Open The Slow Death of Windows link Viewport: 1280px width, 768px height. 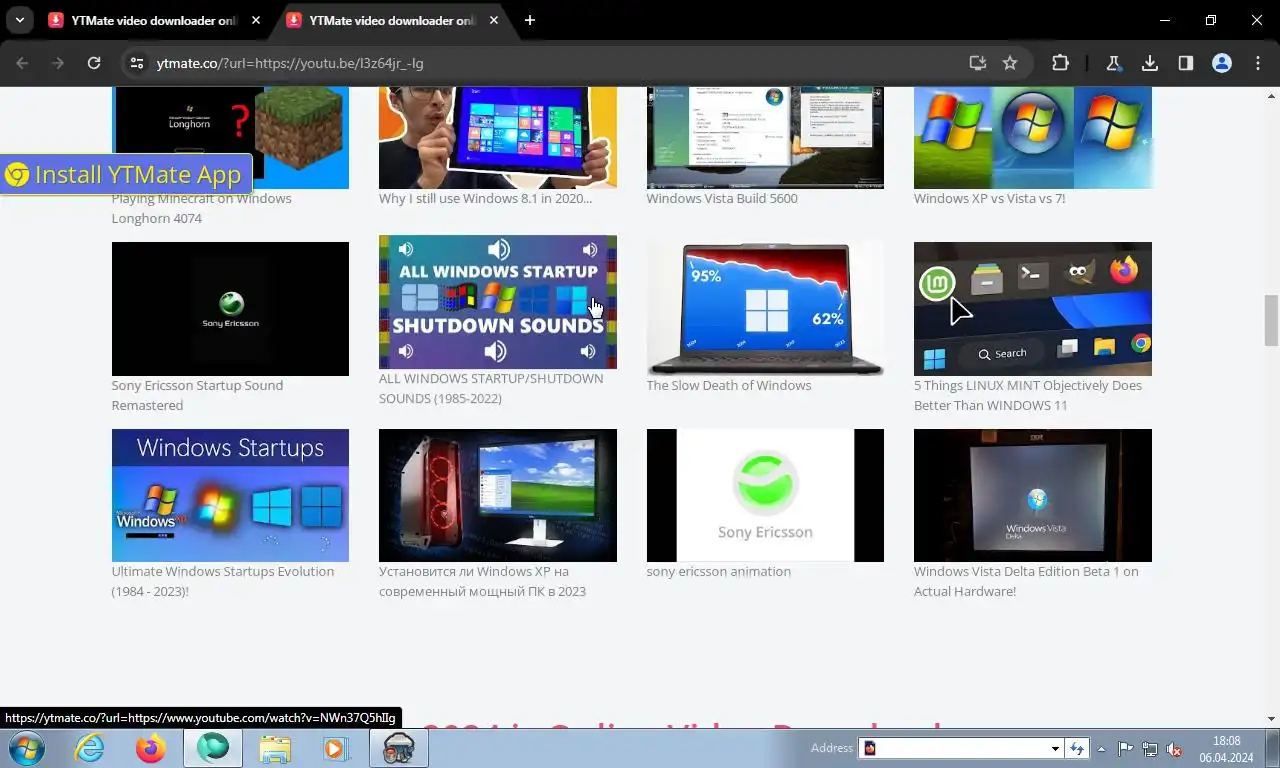(729, 385)
